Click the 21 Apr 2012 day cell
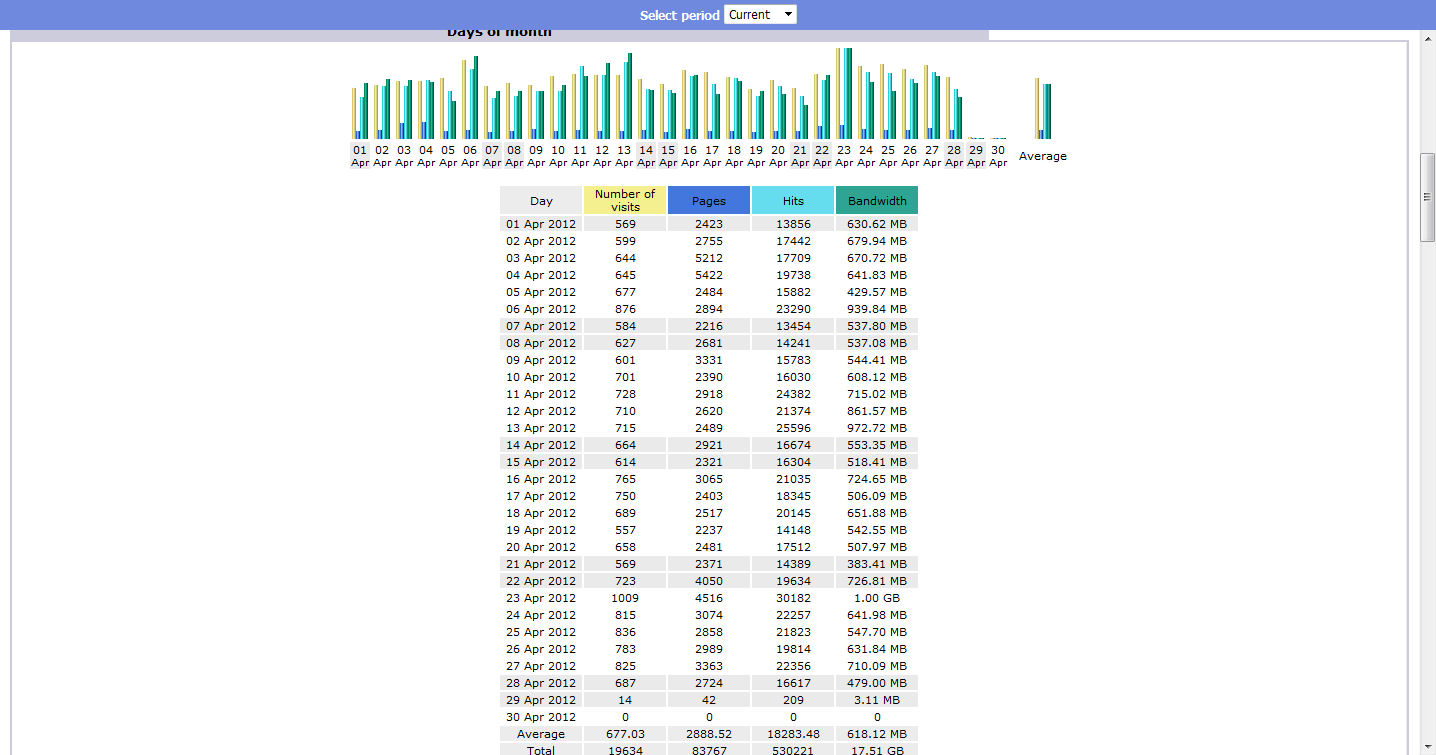 pos(541,564)
